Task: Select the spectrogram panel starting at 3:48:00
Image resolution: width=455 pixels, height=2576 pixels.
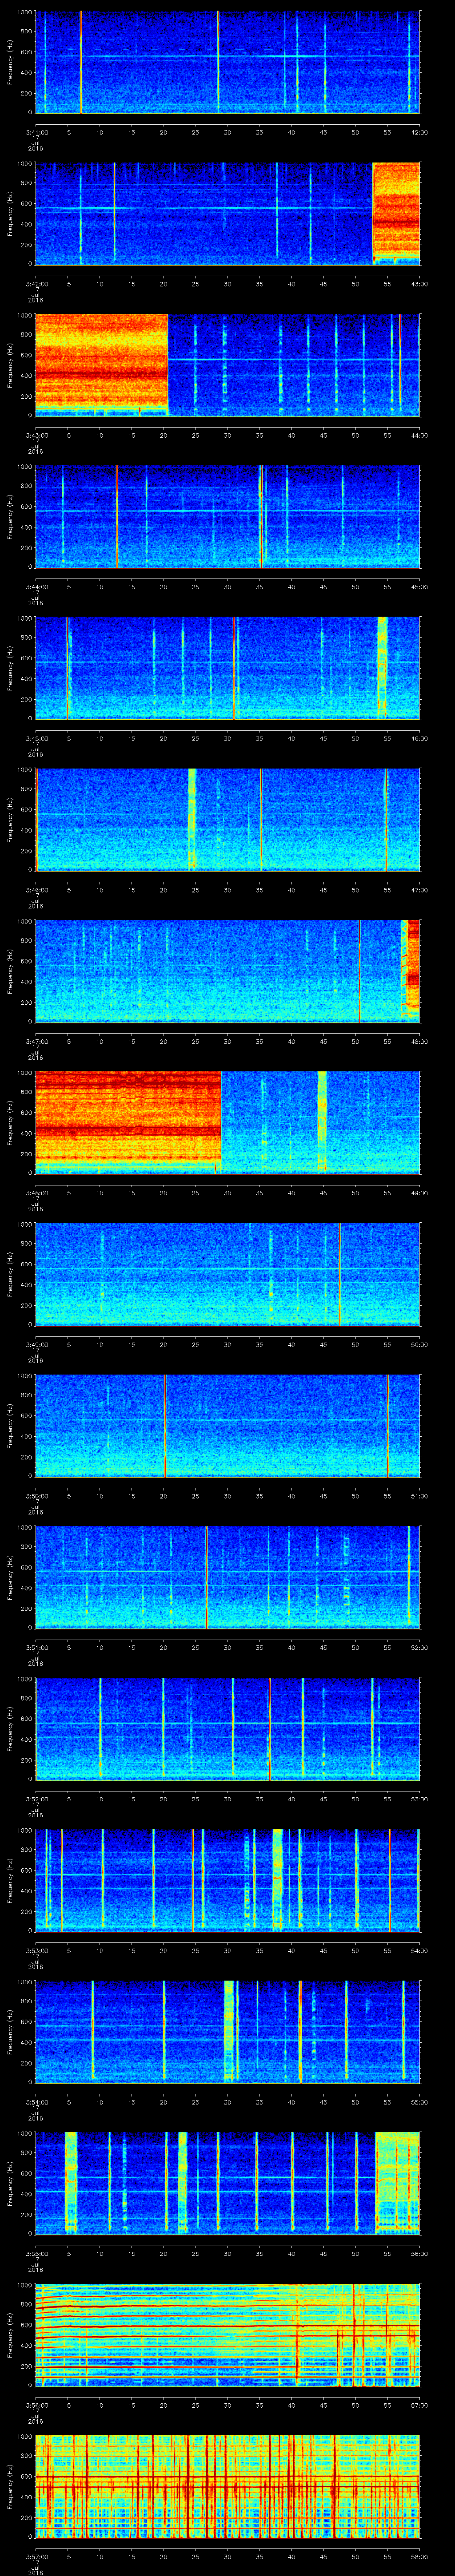Action: click(228, 1122)
